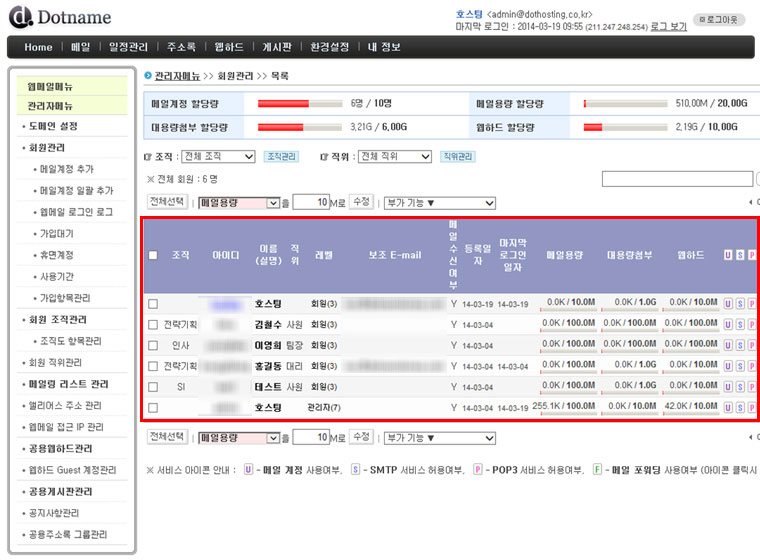Click the Dotname logo
Viewport: 760px width, 560px height.
60,17
